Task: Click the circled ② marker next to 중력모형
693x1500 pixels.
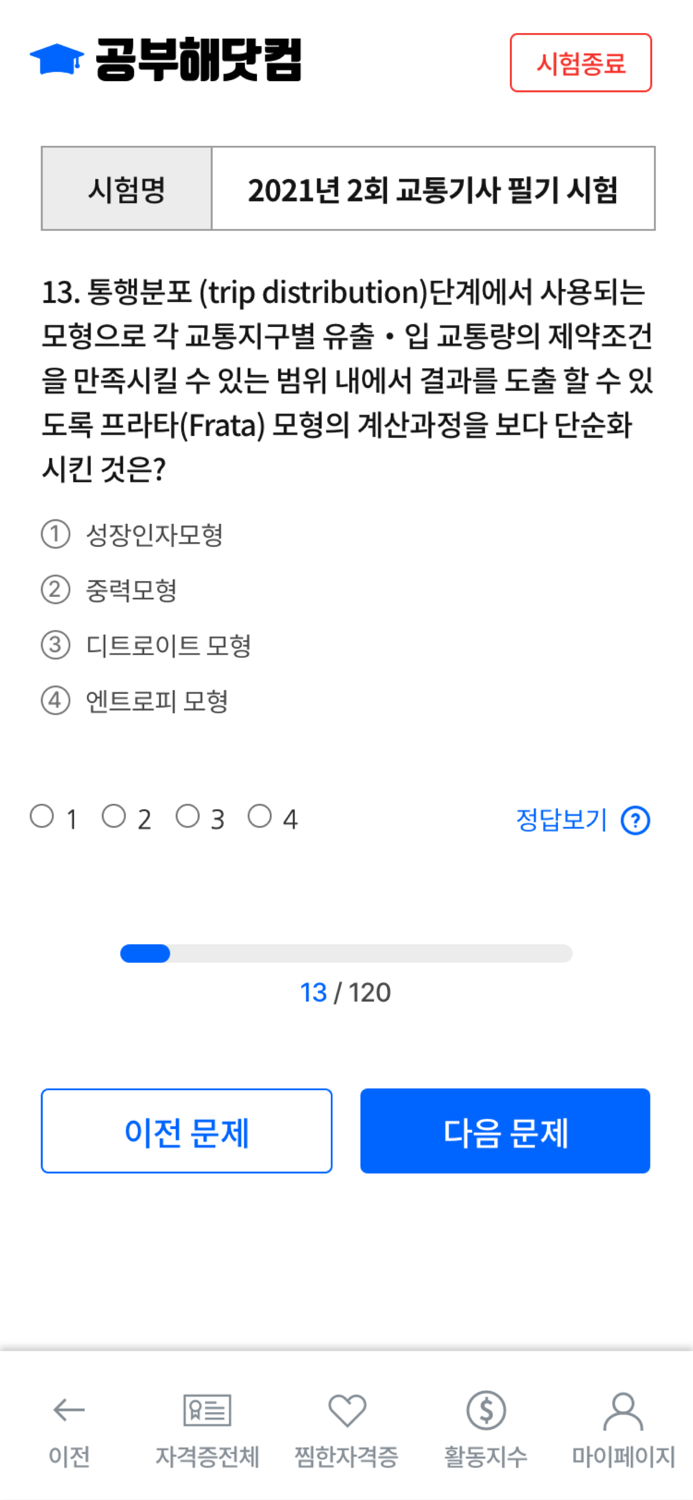Action: click(52, 589)
